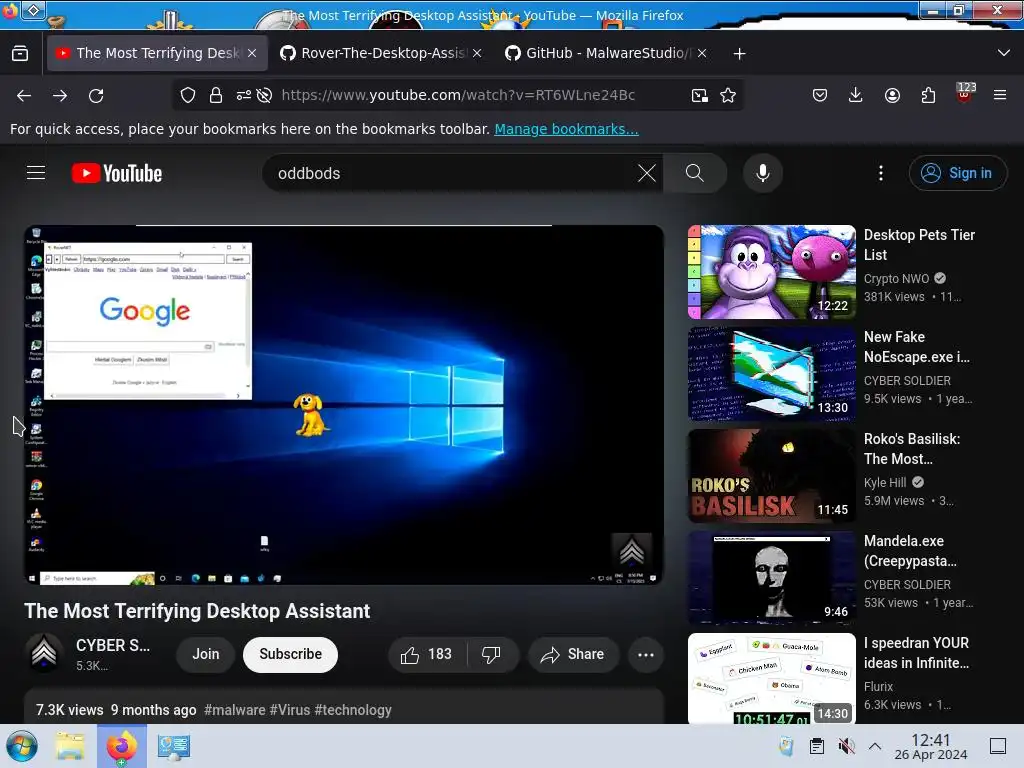Close the Rover-The-Desktop-Assistant tab
1024x768 pixels.
[477, 54]
